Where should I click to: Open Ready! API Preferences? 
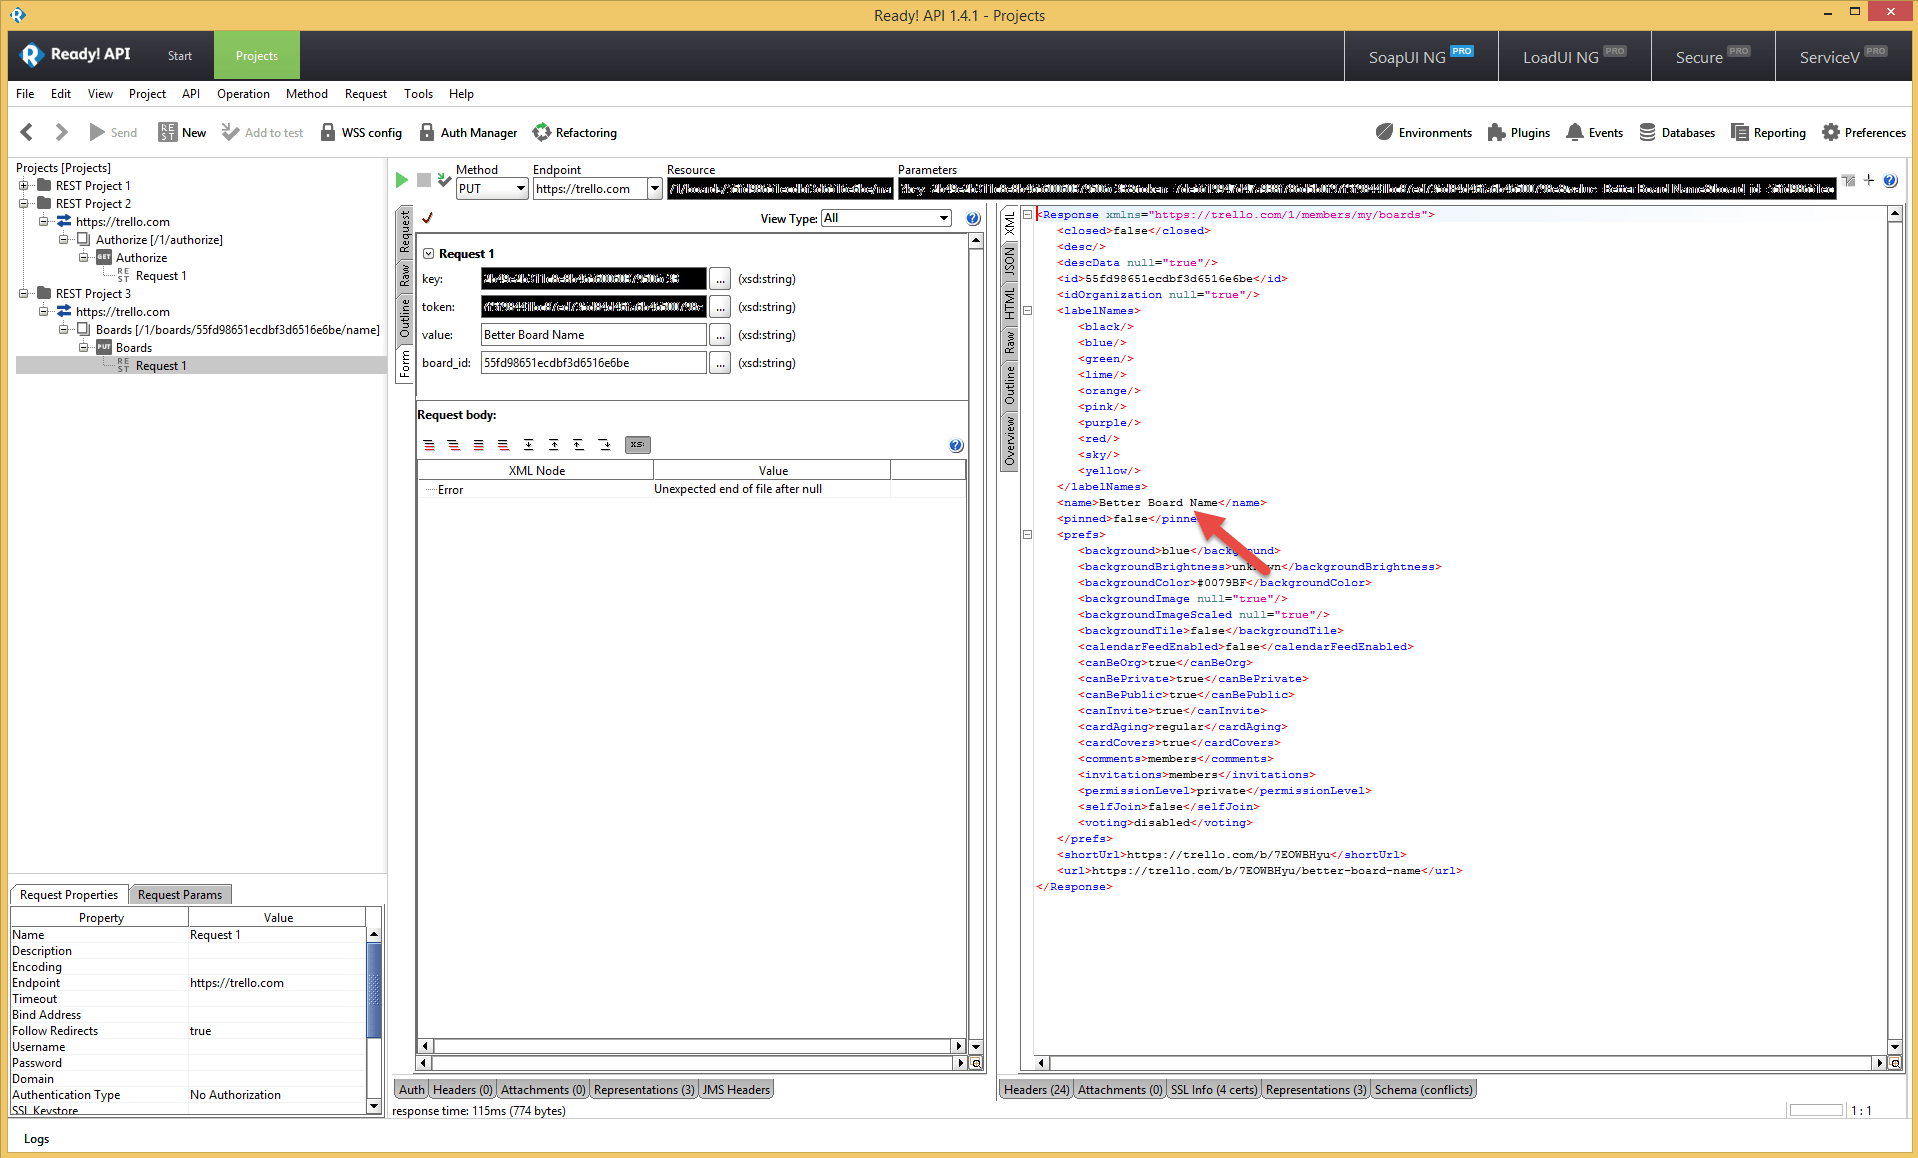tap(1863, 132)
